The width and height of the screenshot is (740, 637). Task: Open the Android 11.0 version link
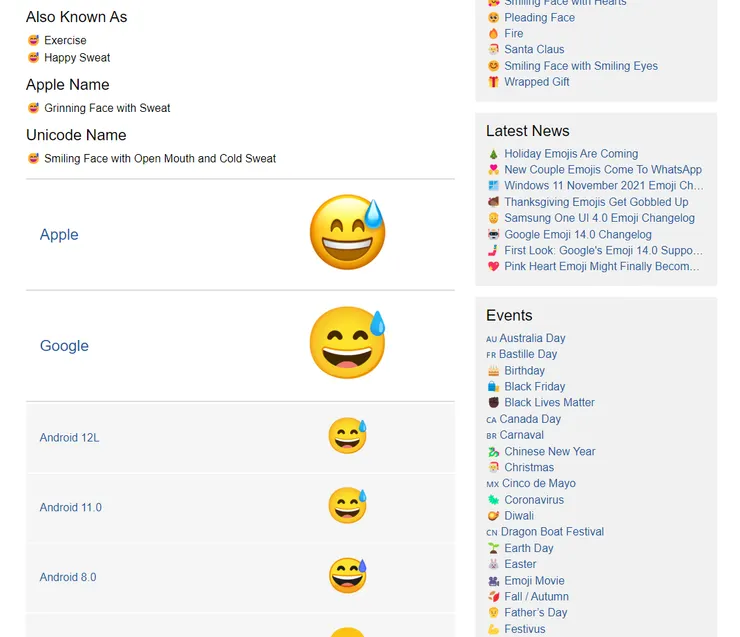[x=70, y=508]
